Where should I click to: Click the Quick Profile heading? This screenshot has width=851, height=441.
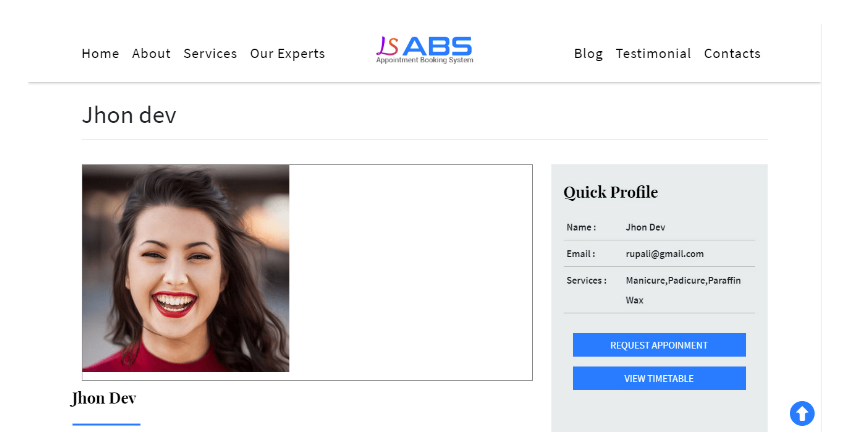click(x=610, y=192)
